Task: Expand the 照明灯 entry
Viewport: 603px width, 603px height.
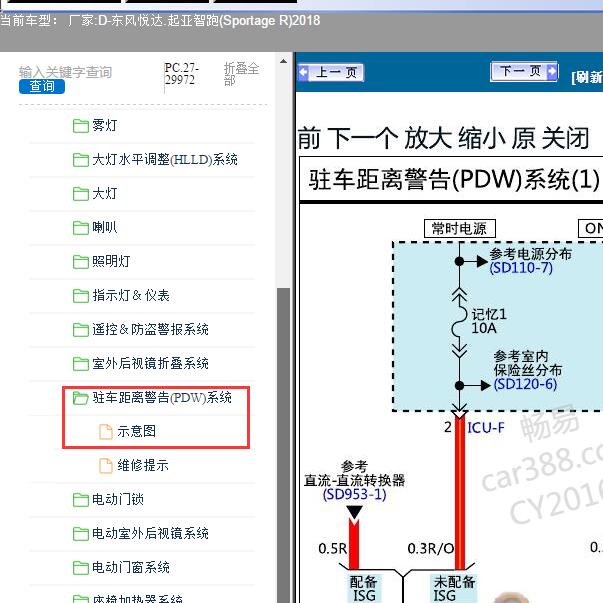Action: coord(111,261)
